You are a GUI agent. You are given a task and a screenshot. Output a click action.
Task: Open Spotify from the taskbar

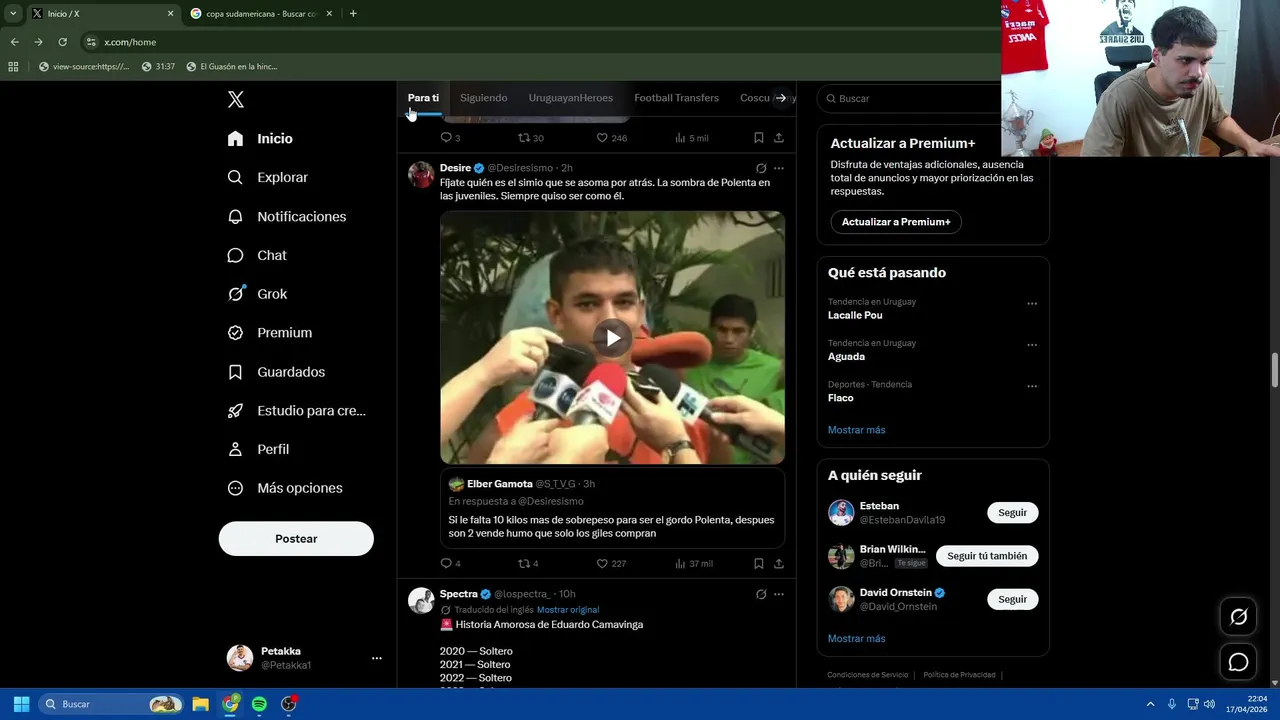click(259, 704)
